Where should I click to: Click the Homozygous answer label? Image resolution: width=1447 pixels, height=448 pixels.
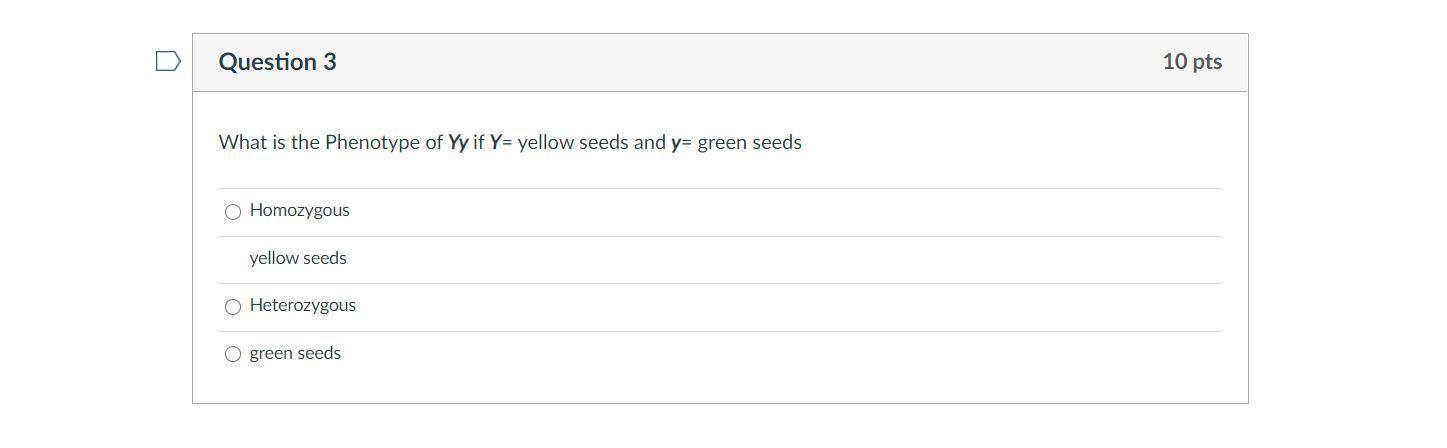[x=299, y=210]
